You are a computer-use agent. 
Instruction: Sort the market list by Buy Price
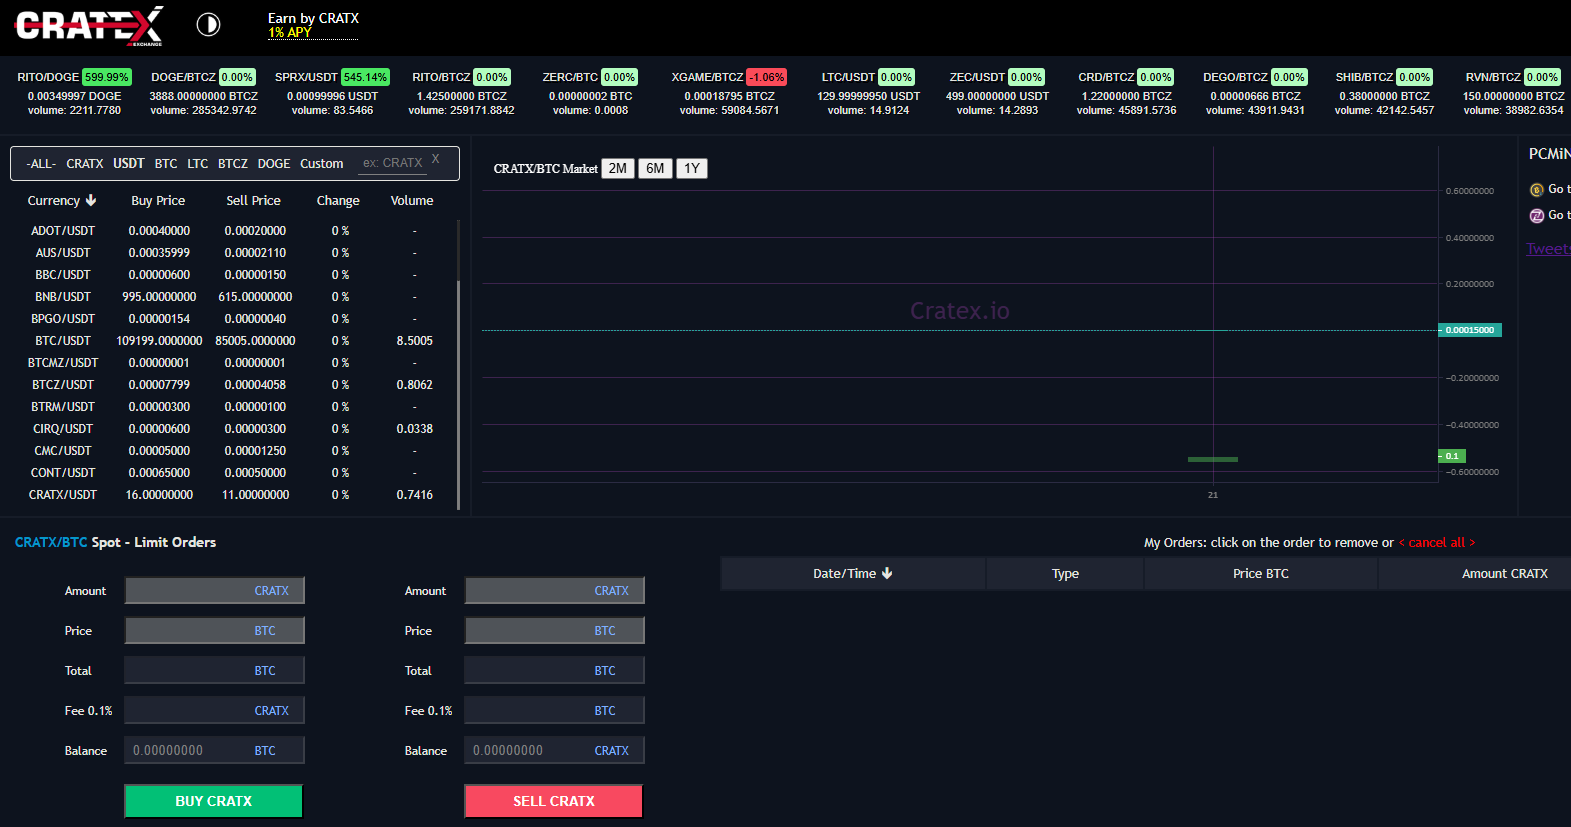coord(158,200)
